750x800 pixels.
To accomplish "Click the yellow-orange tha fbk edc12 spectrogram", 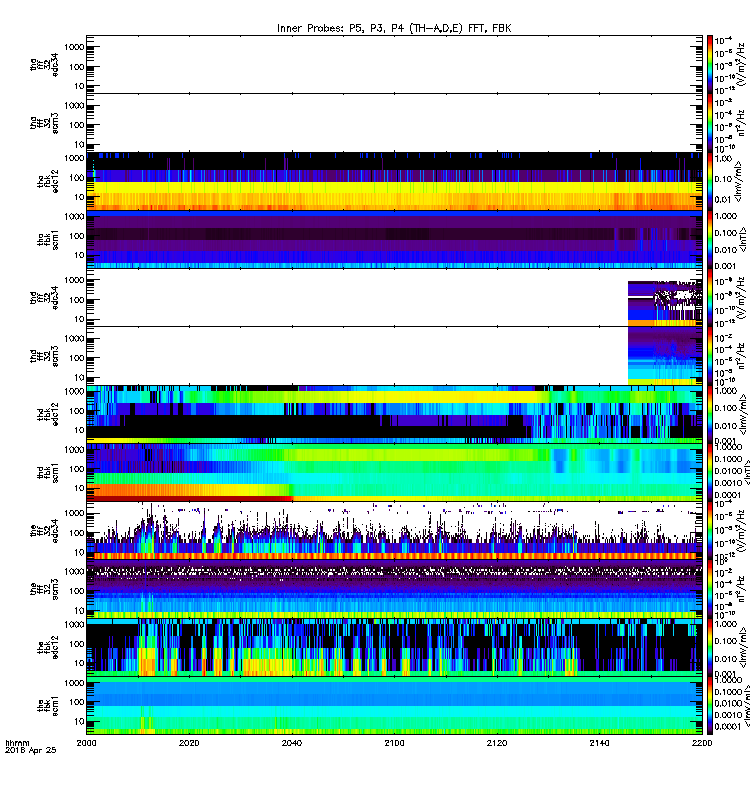I will (394, 181).
